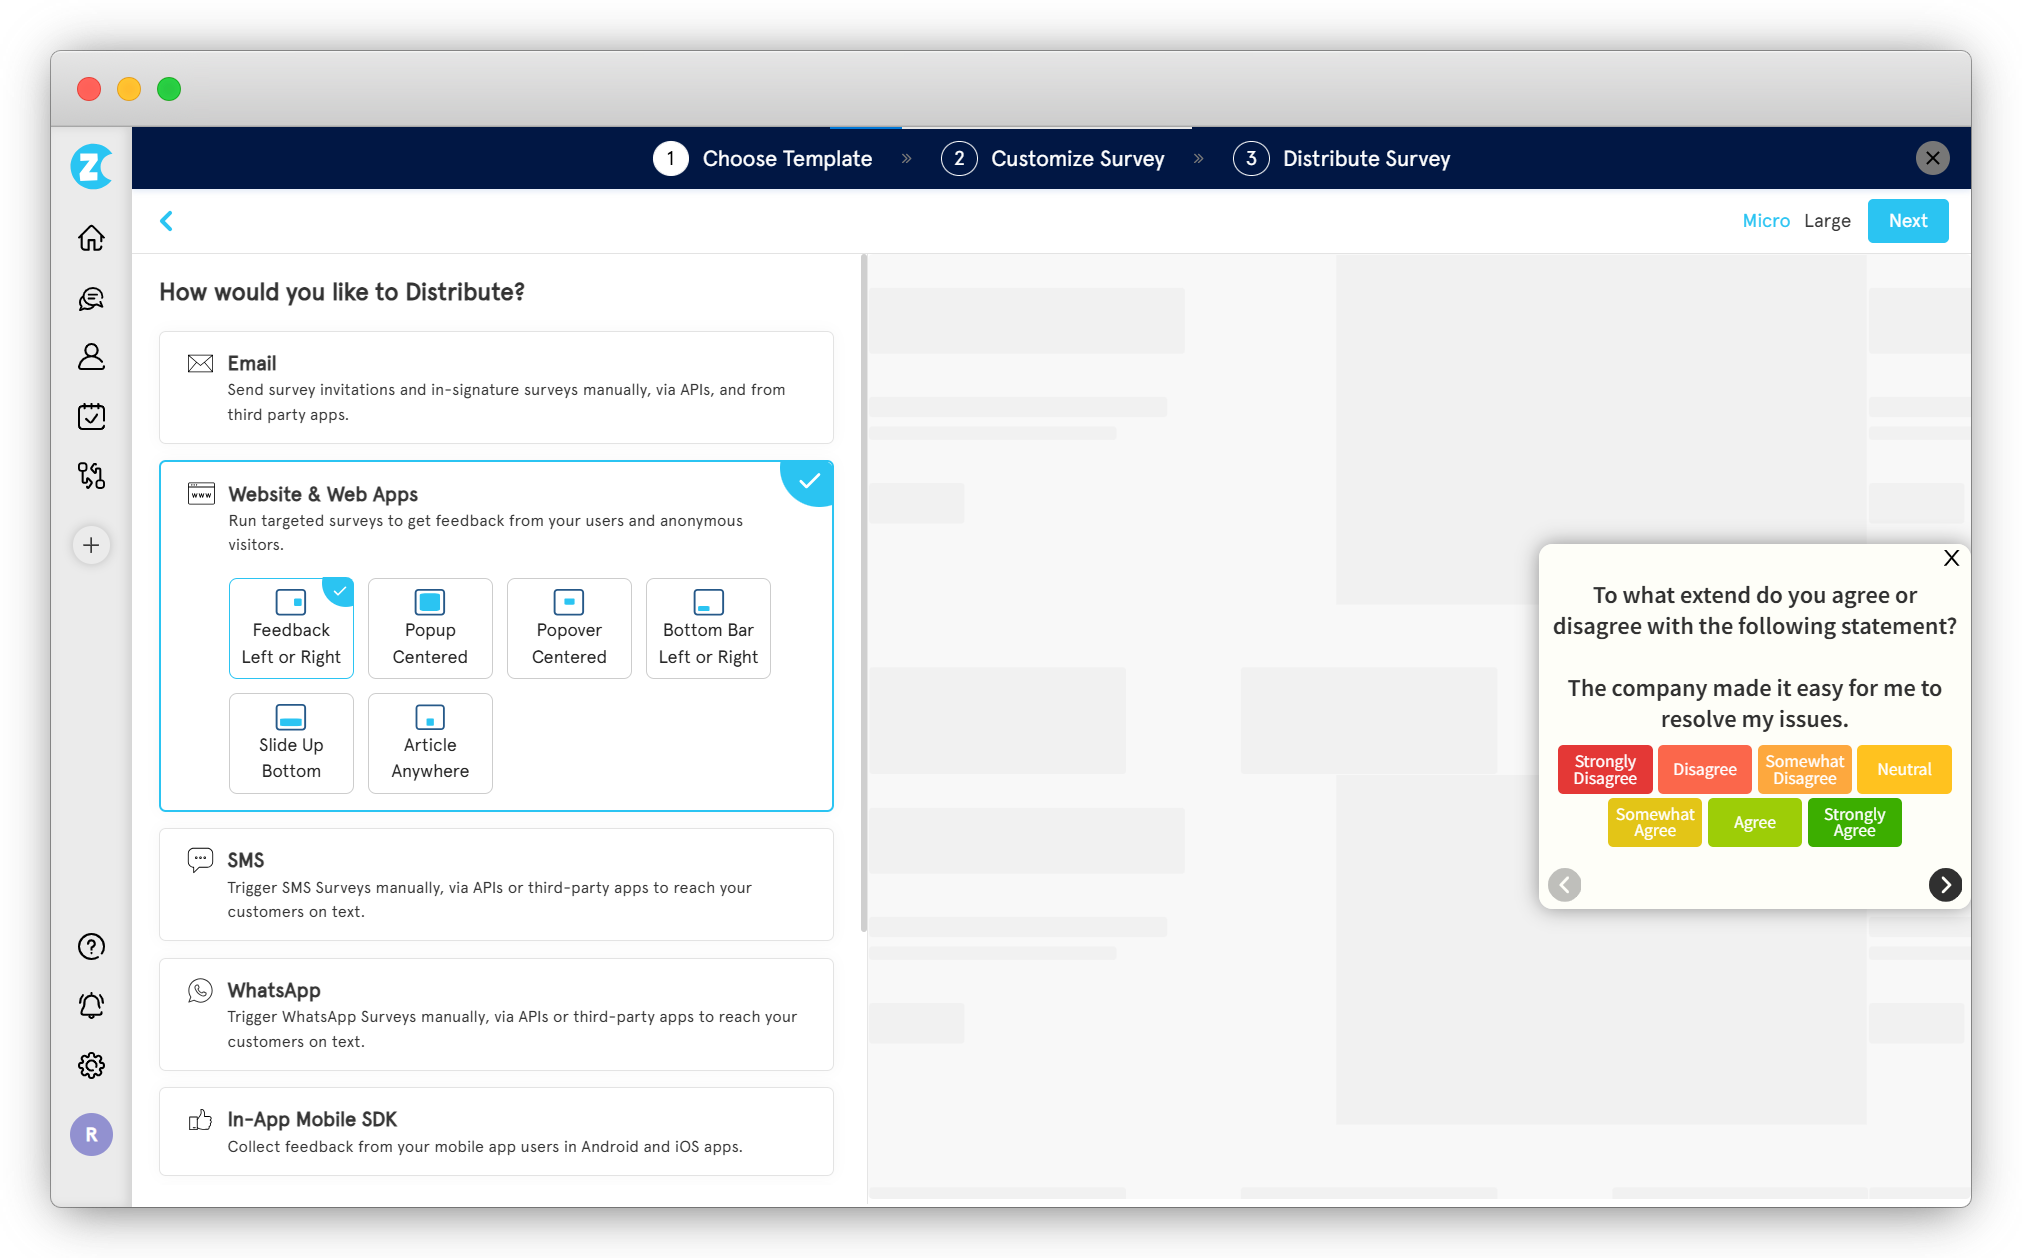This screenshot has height=1258, width=2022.
Task: Open the Workflows integration icon in sidebar
Action: [x=91, y=475]
